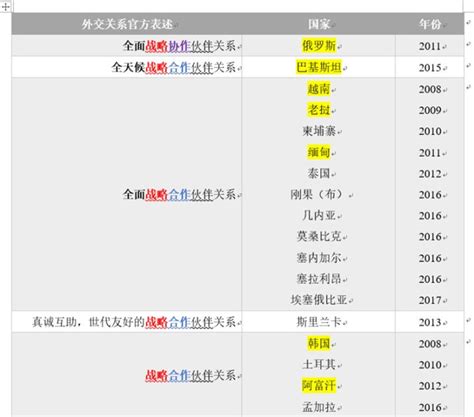
Task: Click the 土耳其 country cell
Action: 319,364
